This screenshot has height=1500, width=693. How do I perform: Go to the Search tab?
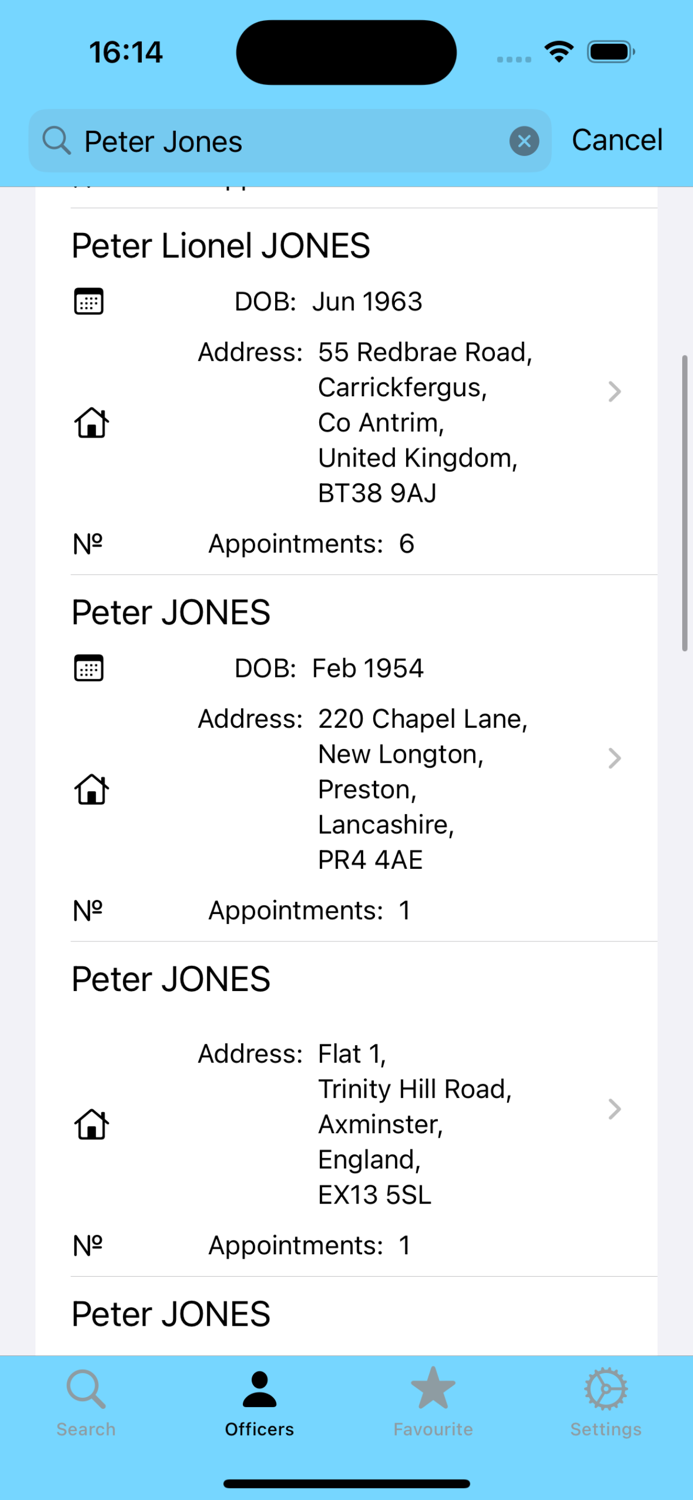coord(86,1402)
